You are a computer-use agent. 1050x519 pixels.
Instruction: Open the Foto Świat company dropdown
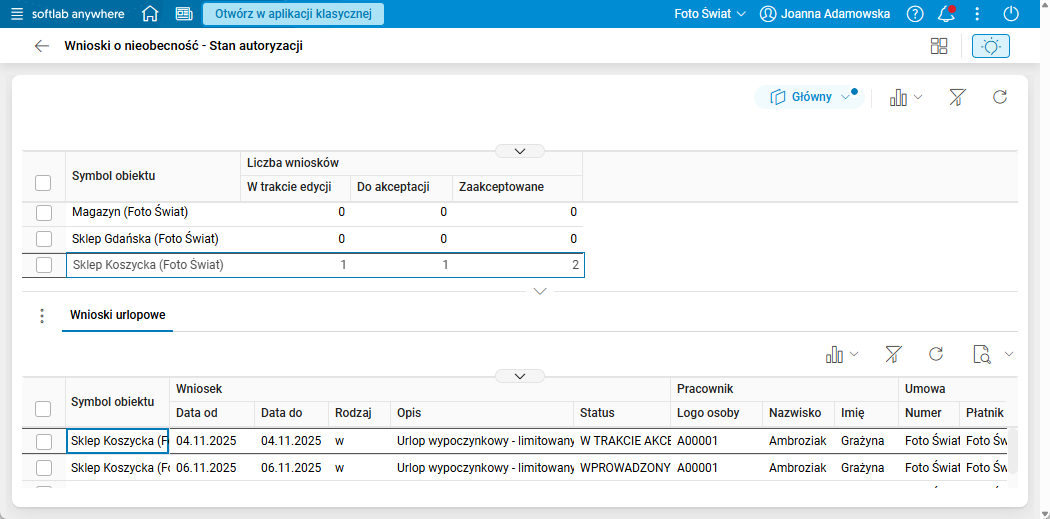coord(710,14)
